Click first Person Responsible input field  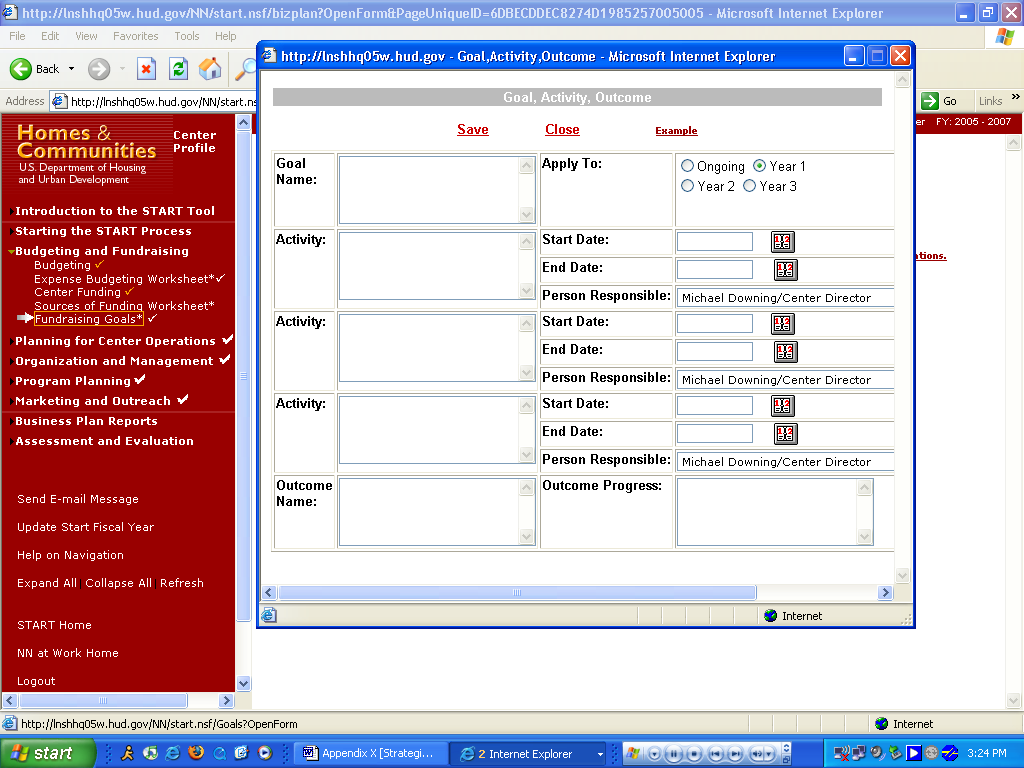[x=785, y=298]
